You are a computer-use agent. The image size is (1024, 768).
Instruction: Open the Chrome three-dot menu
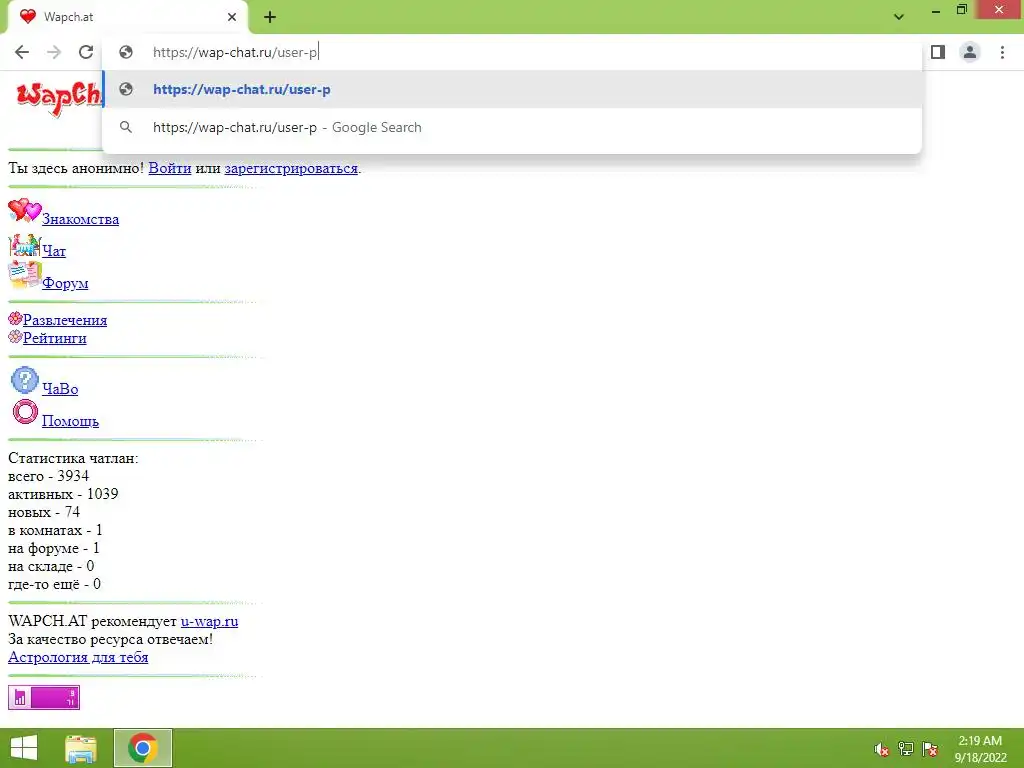[1002, 52]
